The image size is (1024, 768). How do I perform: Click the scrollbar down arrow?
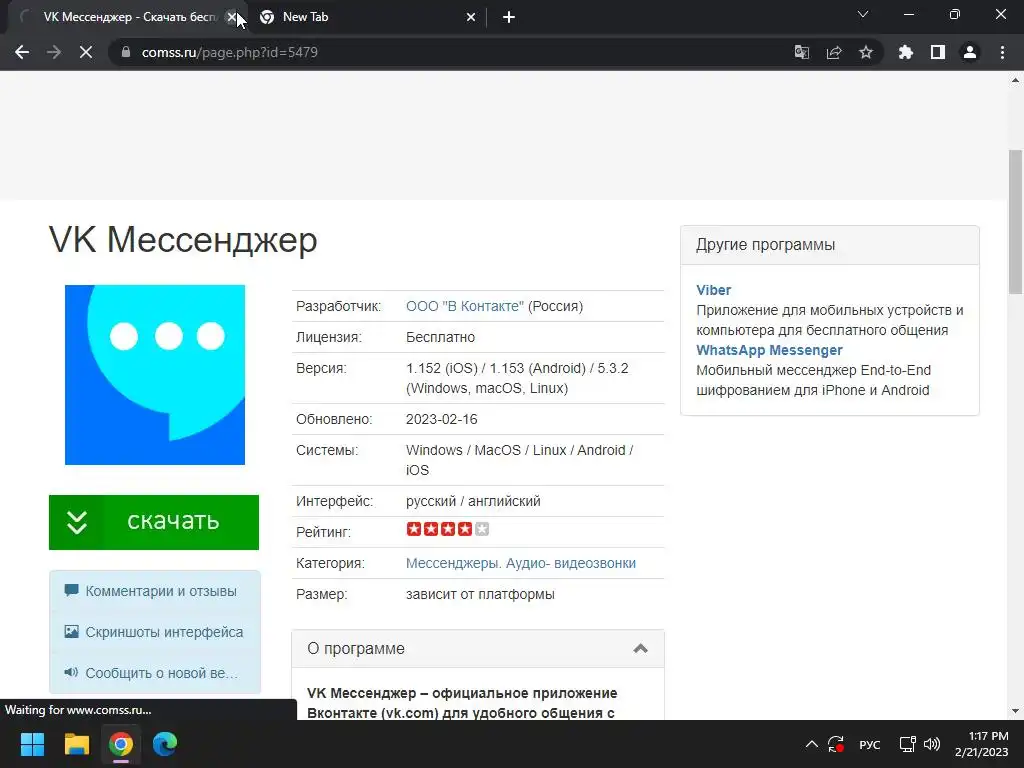click(x=1016, y=711)
